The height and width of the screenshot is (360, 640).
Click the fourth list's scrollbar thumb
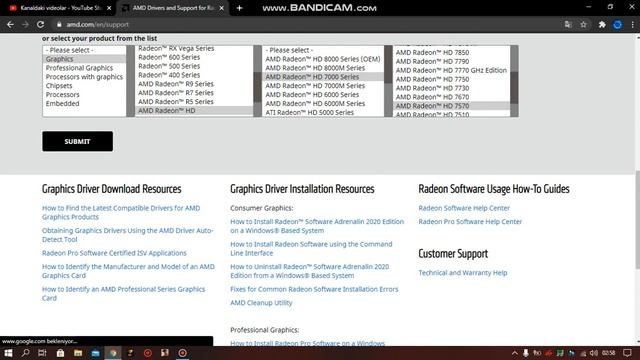514,88
